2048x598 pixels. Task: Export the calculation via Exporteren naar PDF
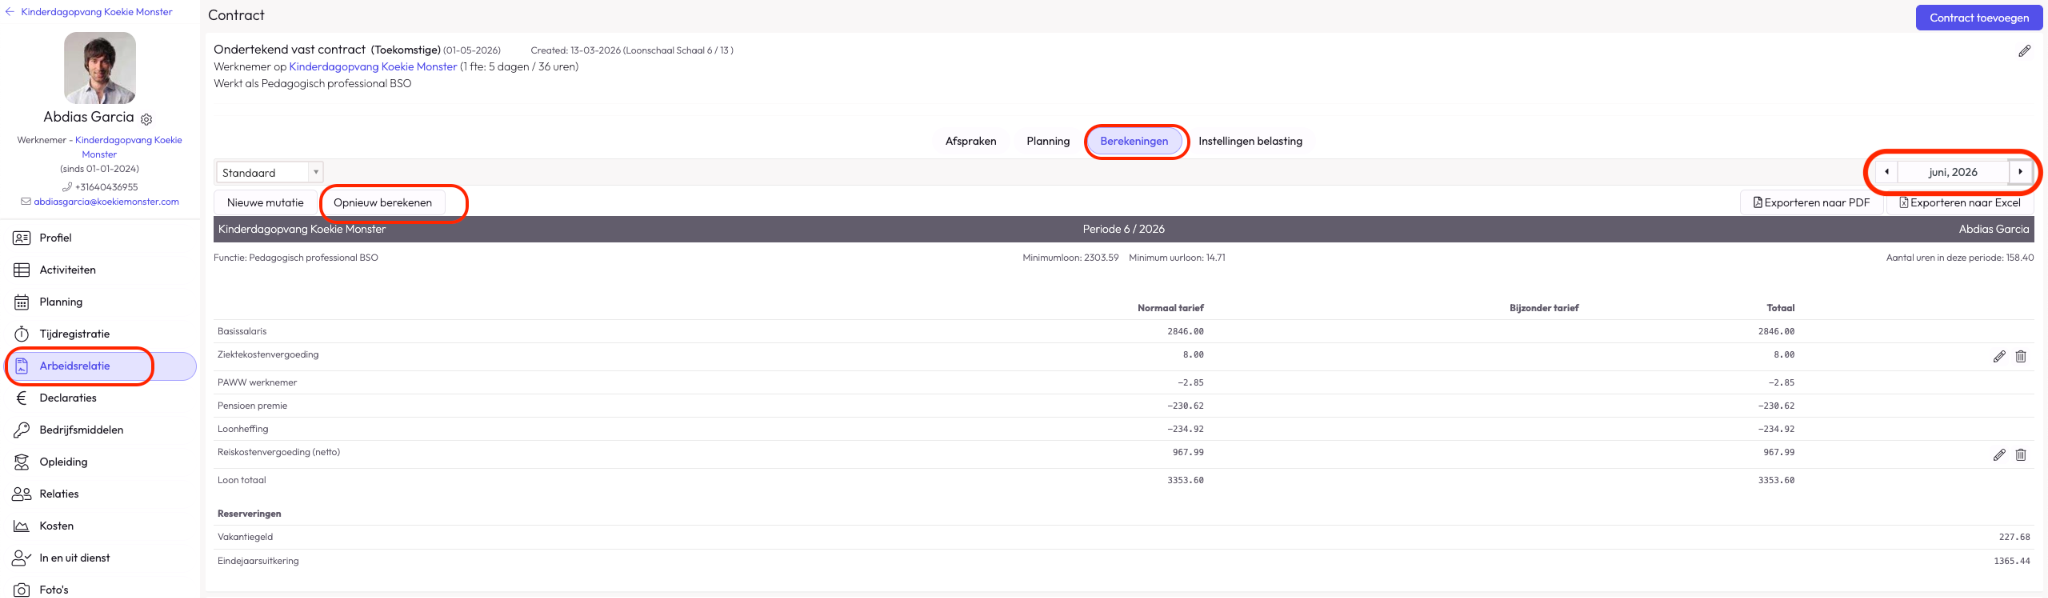click(1811, 203)
